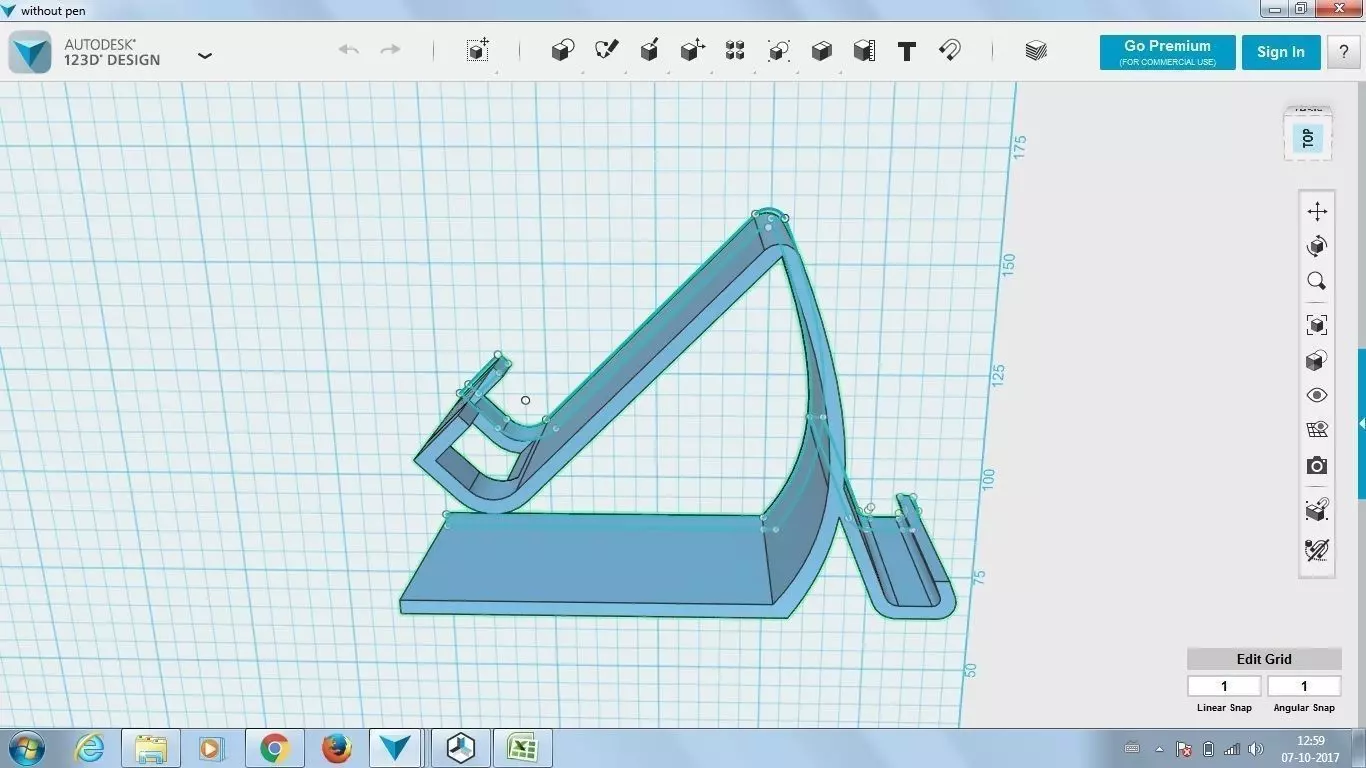This screenshot has height=768, width=1366.
Task: Select the Measure tool
Action: [864, 50]
